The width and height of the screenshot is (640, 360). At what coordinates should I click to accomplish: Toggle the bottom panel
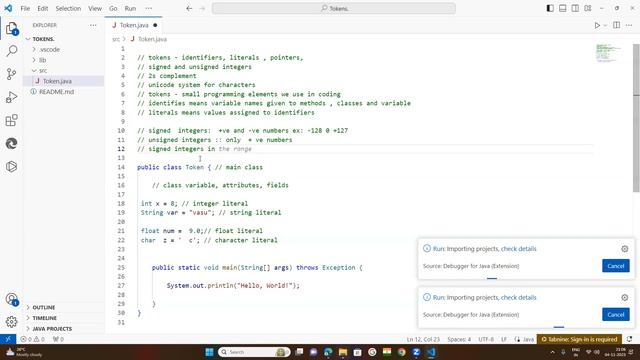click(x=563, y=8)
